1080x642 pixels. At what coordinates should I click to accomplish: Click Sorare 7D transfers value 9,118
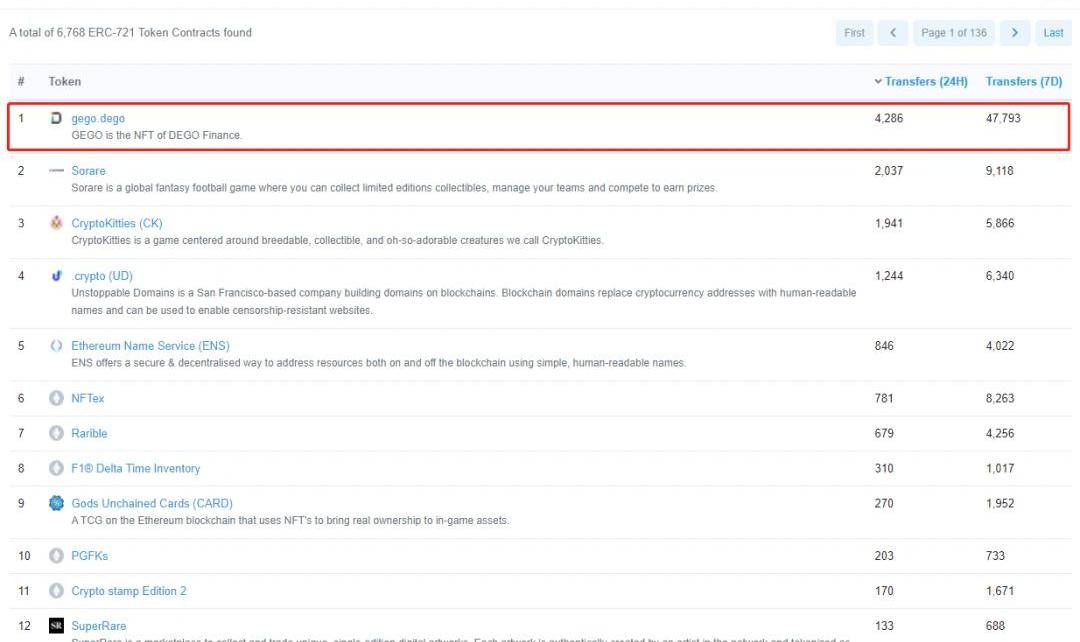[999, 171]
